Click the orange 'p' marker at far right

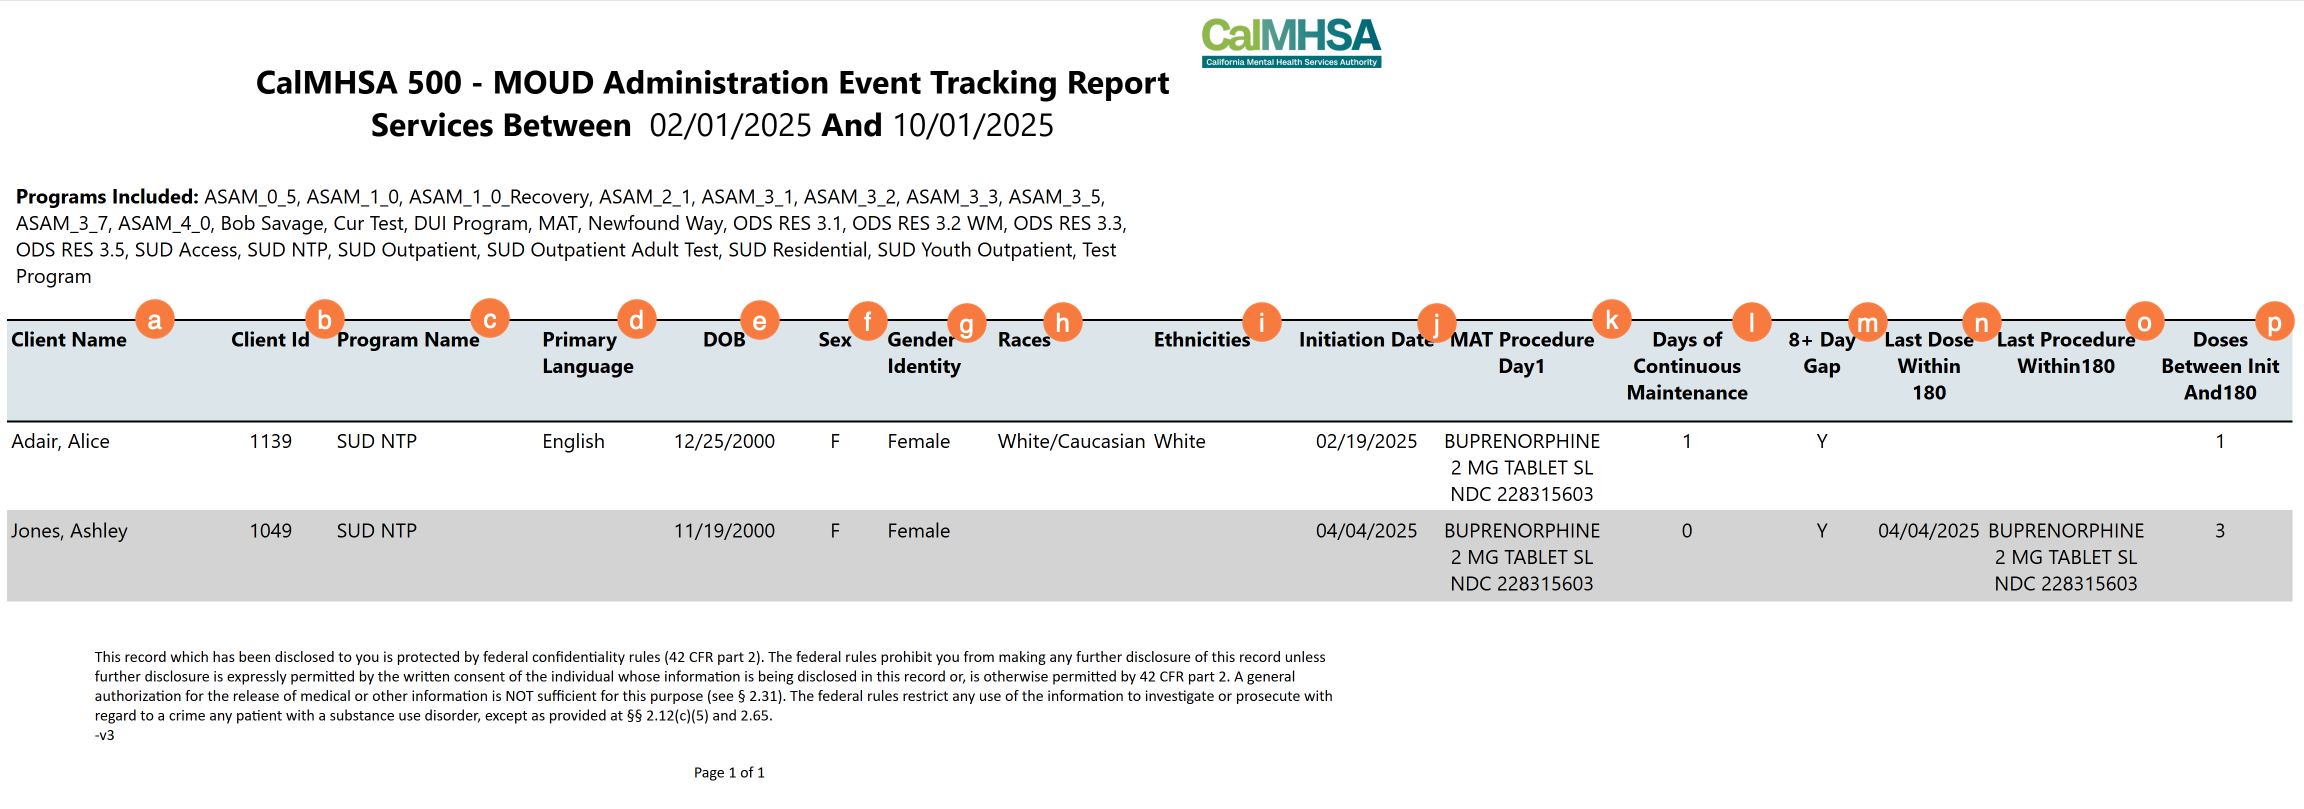click(2274, 322)
